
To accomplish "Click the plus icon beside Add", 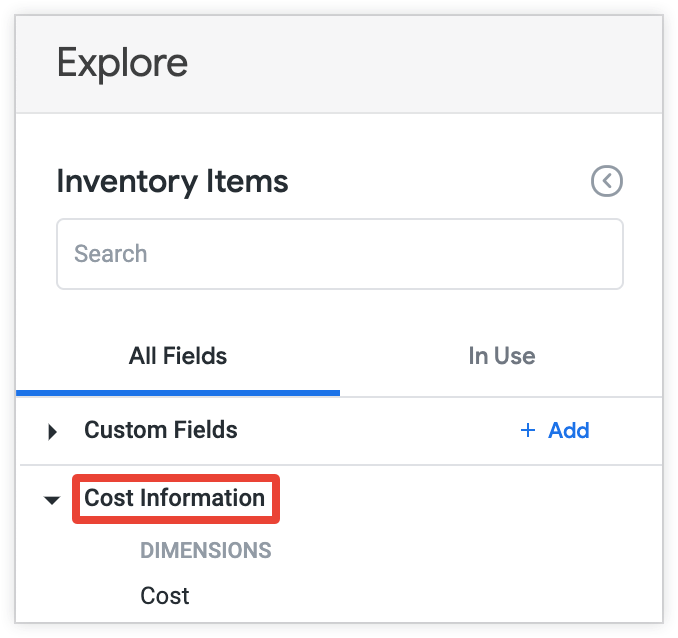I will click(x=528, y=430).
